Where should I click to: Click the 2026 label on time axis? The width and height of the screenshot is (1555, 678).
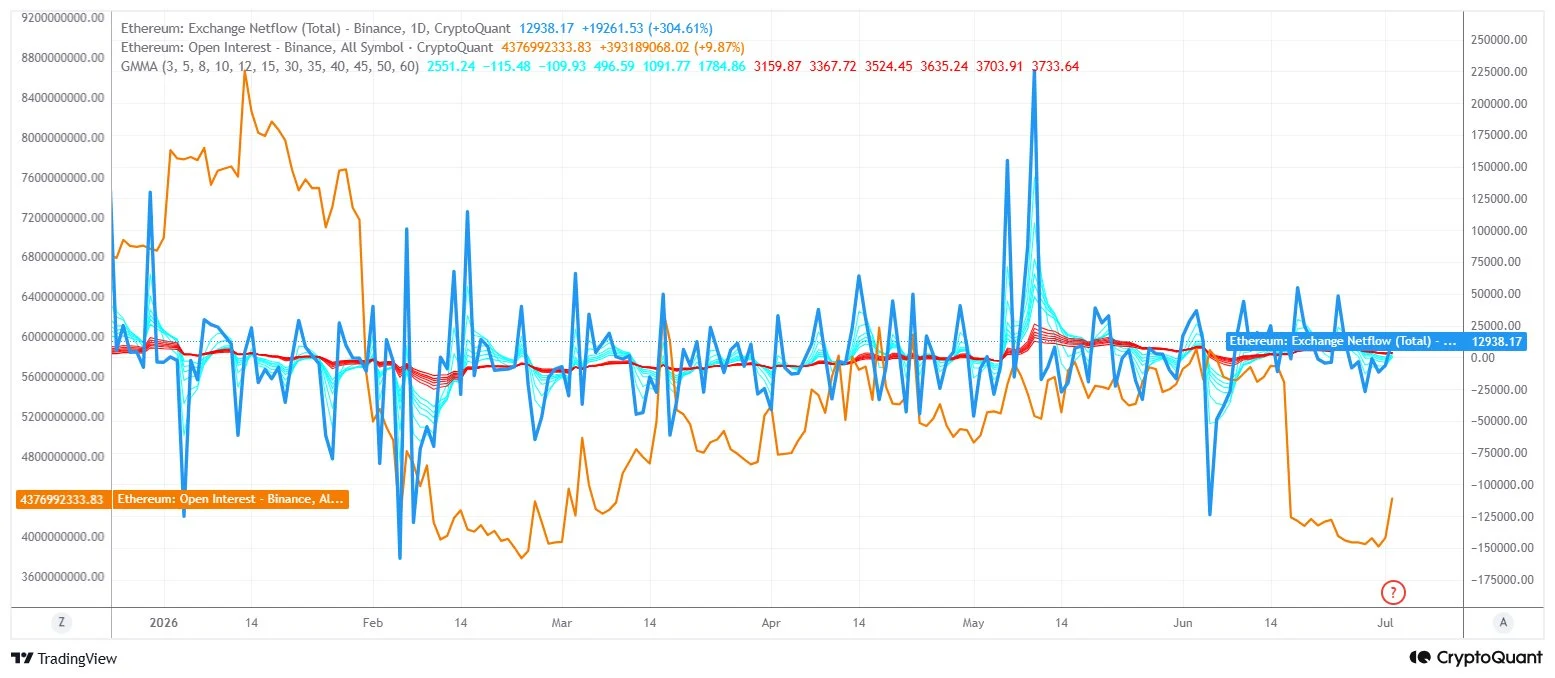coord(162,623)
